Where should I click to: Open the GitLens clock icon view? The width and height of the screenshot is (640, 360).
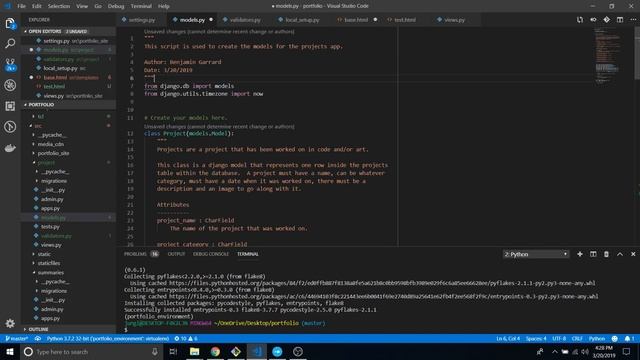click(x=10, y=127)
